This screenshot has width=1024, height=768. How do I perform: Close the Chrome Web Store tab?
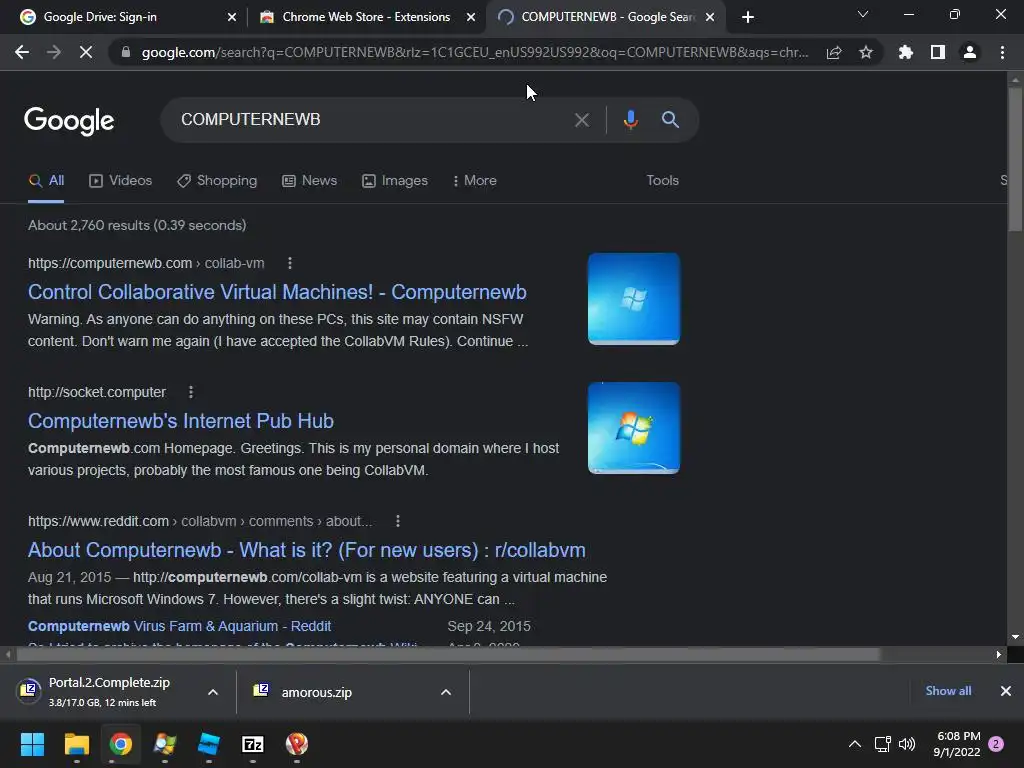click(x=471, y=17)
